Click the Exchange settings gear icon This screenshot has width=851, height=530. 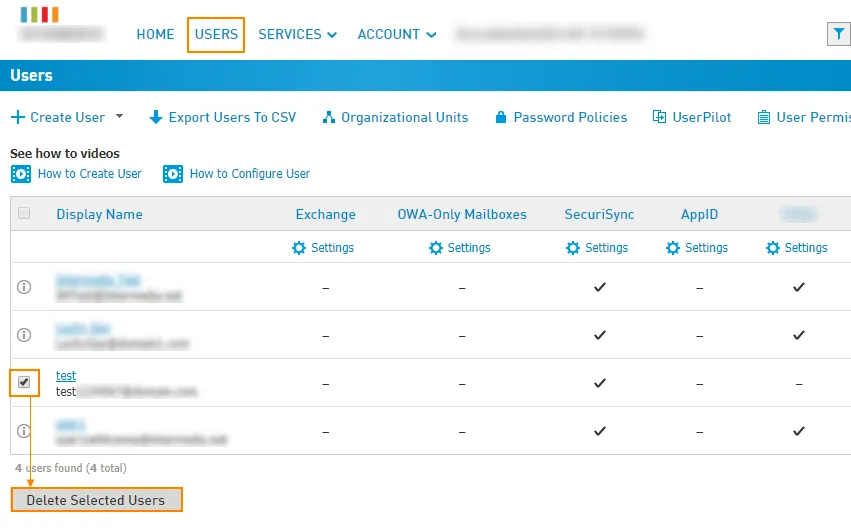pyautogui.click(x=299, y=248)
